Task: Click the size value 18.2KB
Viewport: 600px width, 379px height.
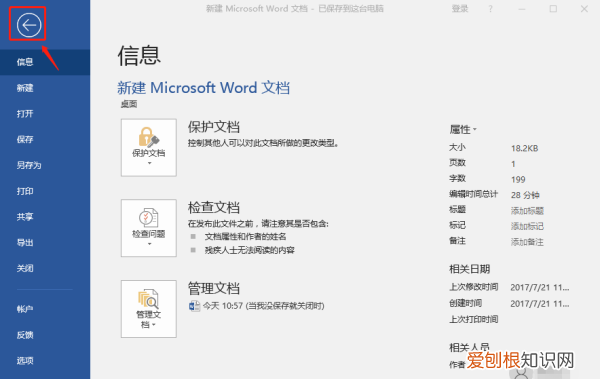Action: tap(525, 148)
